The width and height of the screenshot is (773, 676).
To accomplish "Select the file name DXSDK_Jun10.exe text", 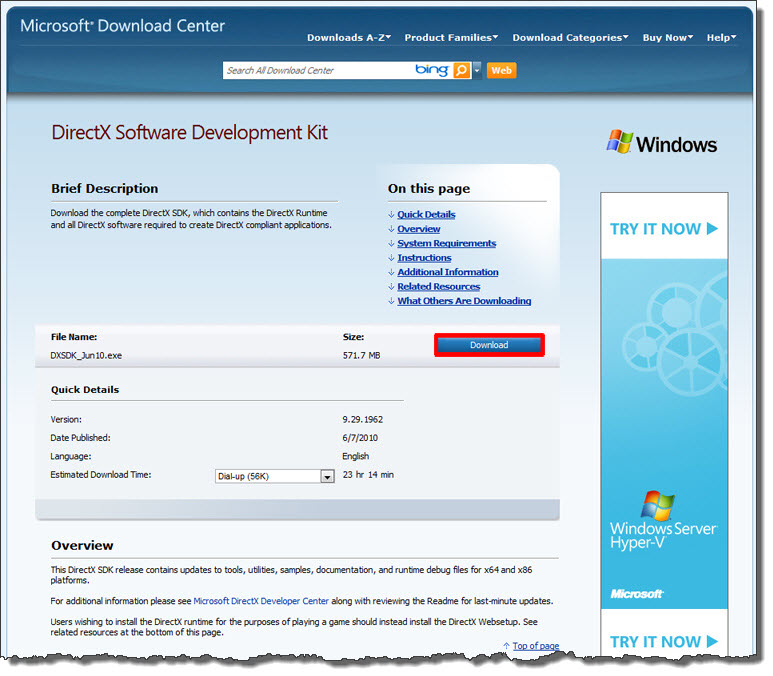I will tap(86, 356).
